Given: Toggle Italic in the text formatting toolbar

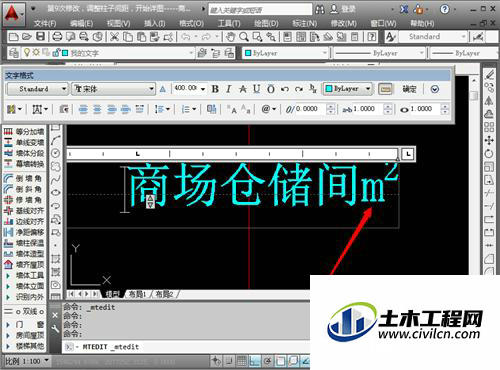Looking at the screenshot, I should point(229,89).
